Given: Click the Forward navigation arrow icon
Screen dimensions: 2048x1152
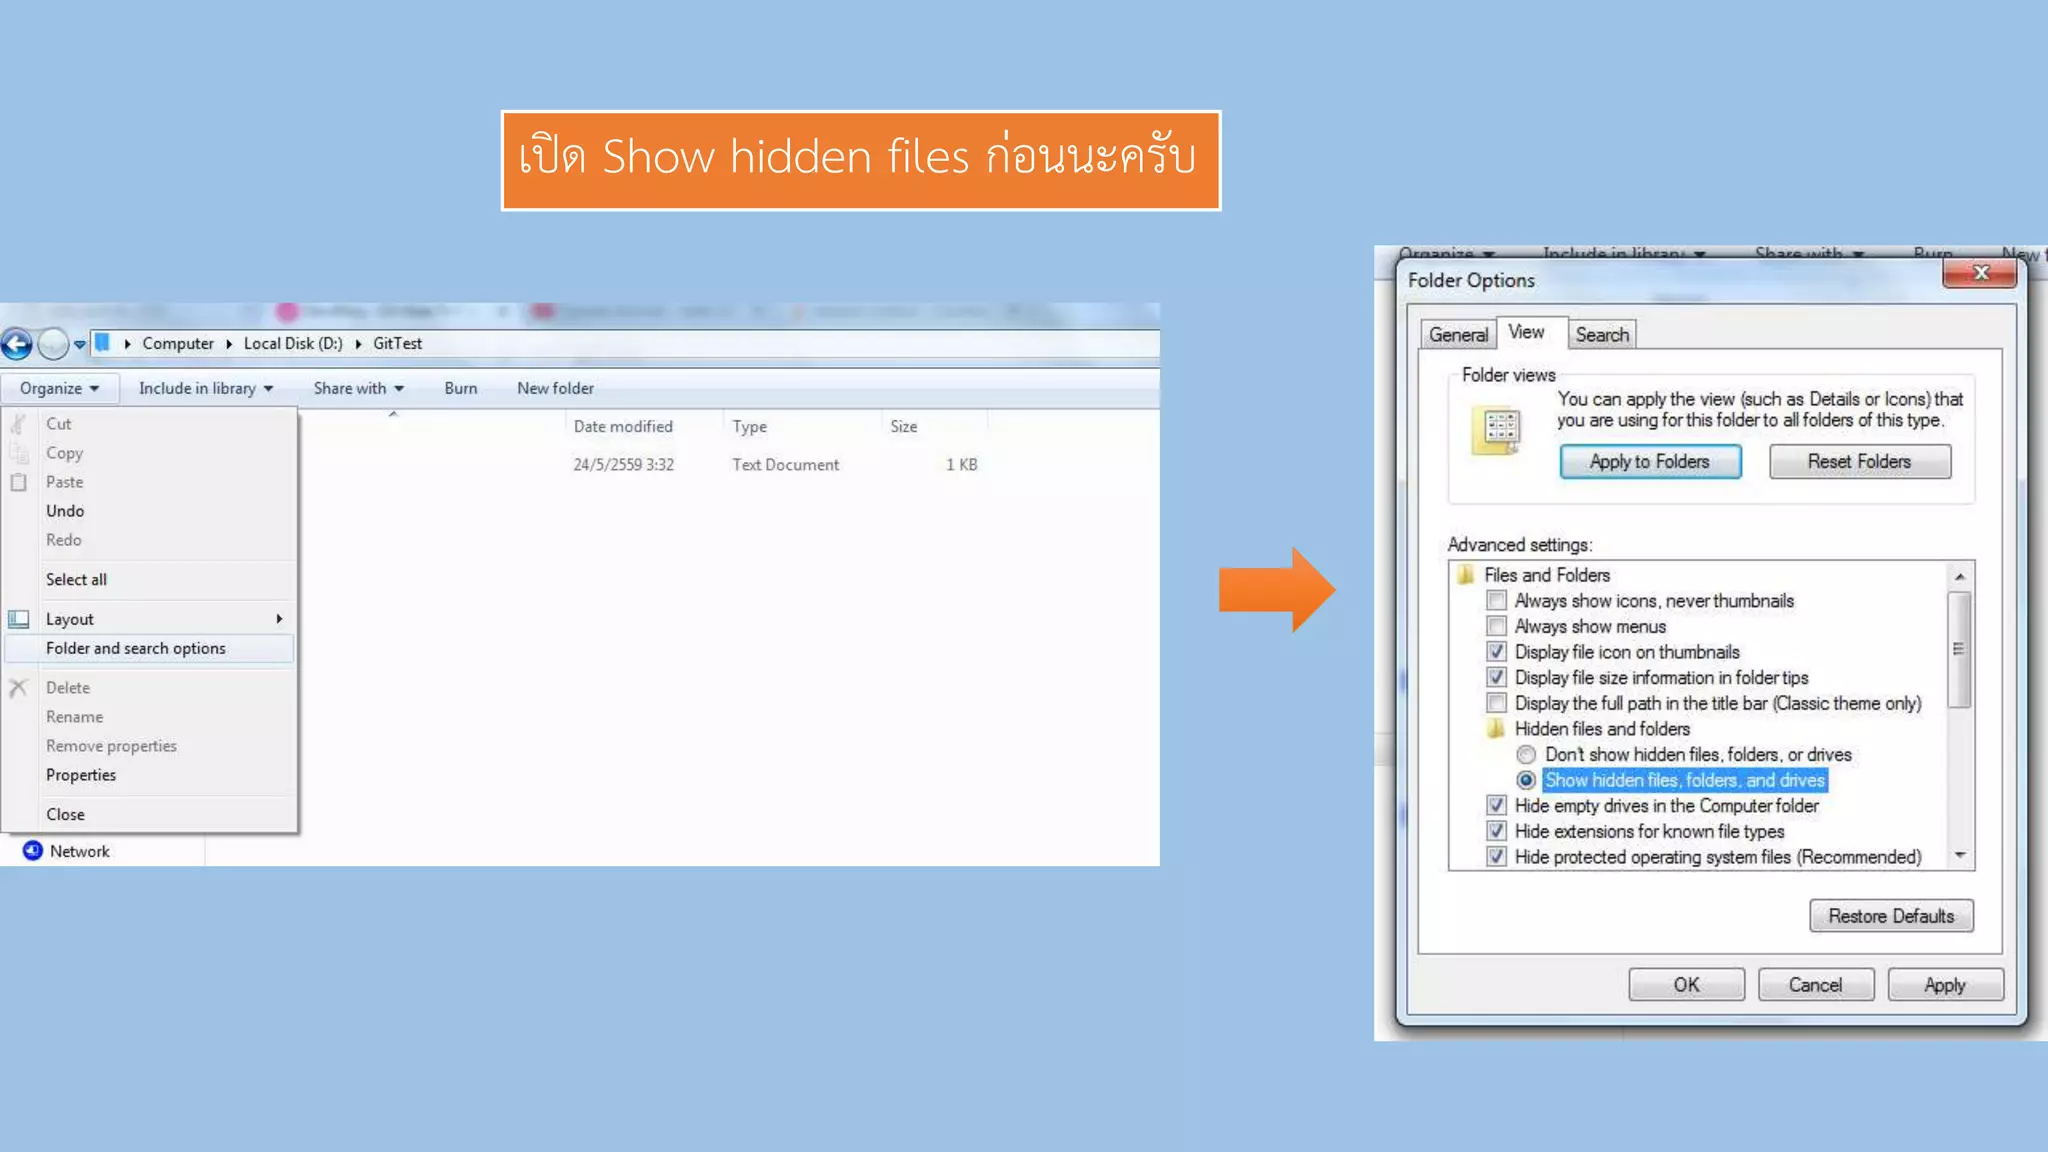Looking at the screenshot, I should (53, 345).
